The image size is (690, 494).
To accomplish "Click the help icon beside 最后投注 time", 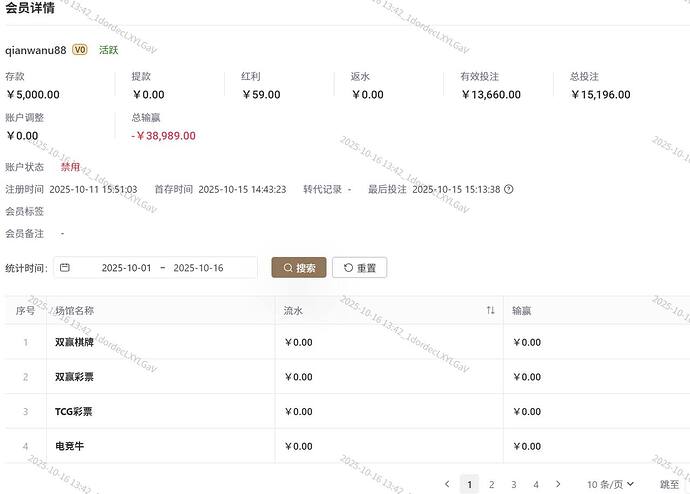I will (x=509, y=189).
